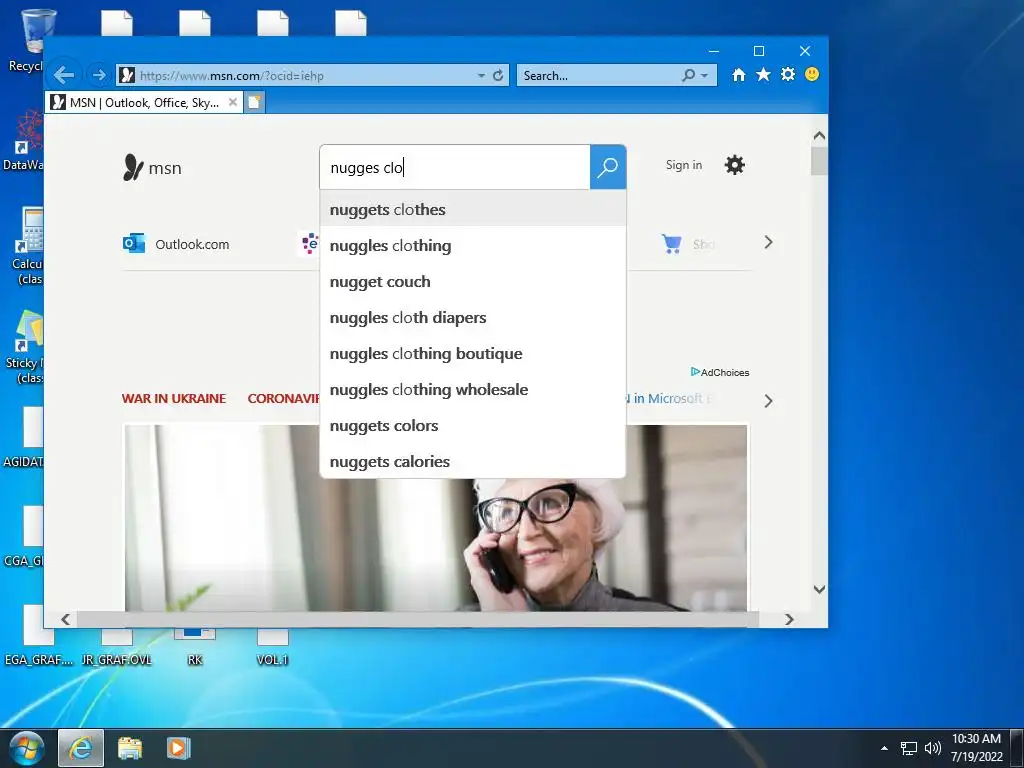Open the Outlook.com icon
The width and height of the screenshot is (1024, 768).
[134, 244]
